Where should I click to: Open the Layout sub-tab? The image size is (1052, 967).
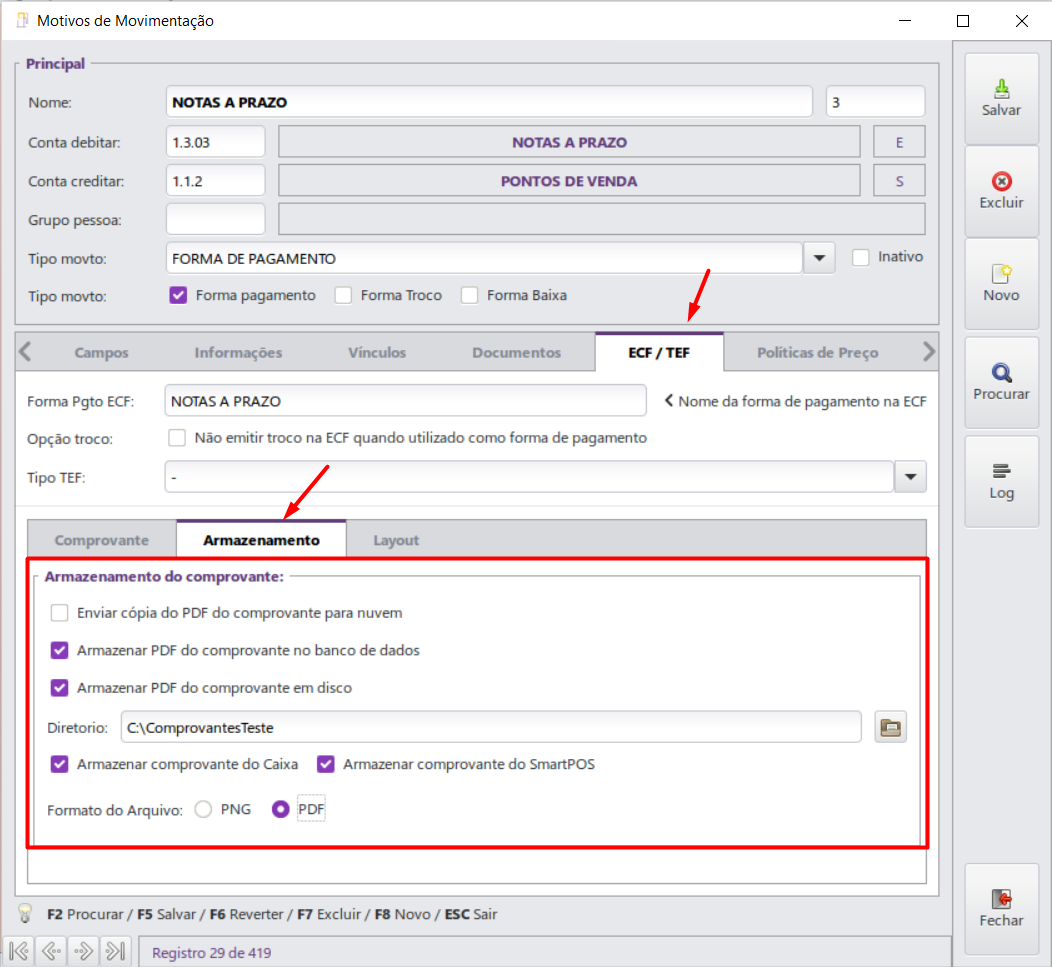coord(396,540)
